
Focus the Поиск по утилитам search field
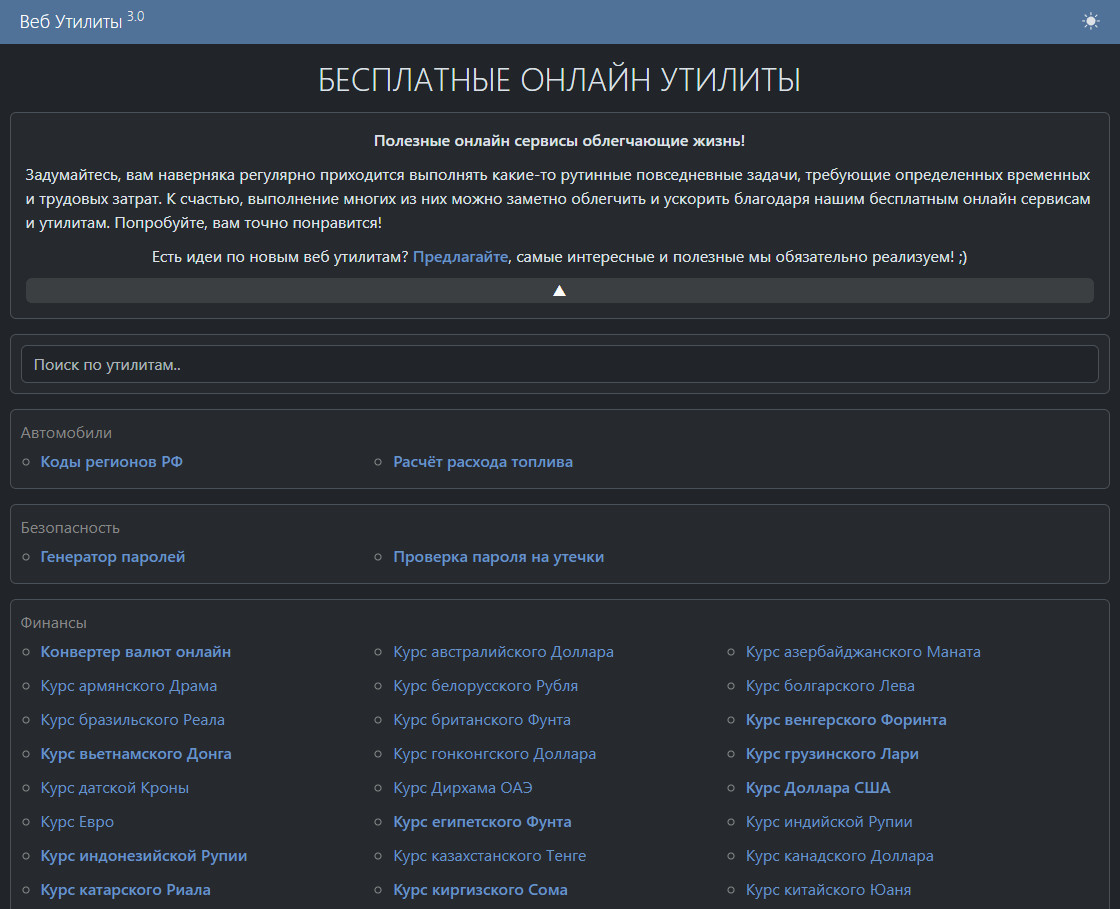click(x=559, y=364)
